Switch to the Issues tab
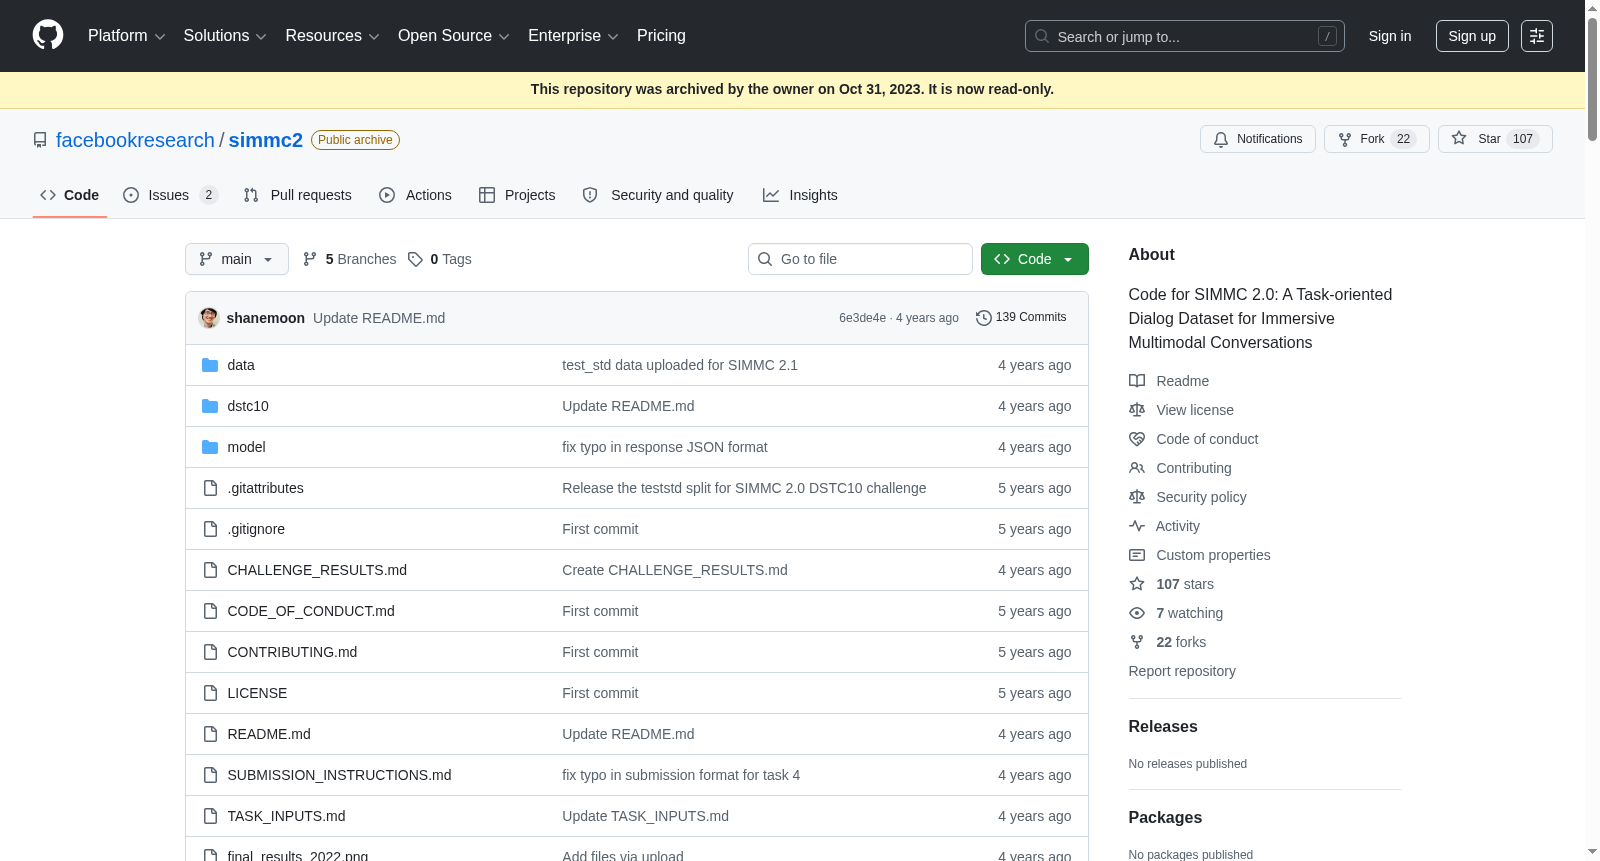Image resolution: width=1600 pixels, height=861 pixels. (x=170, y=195)
